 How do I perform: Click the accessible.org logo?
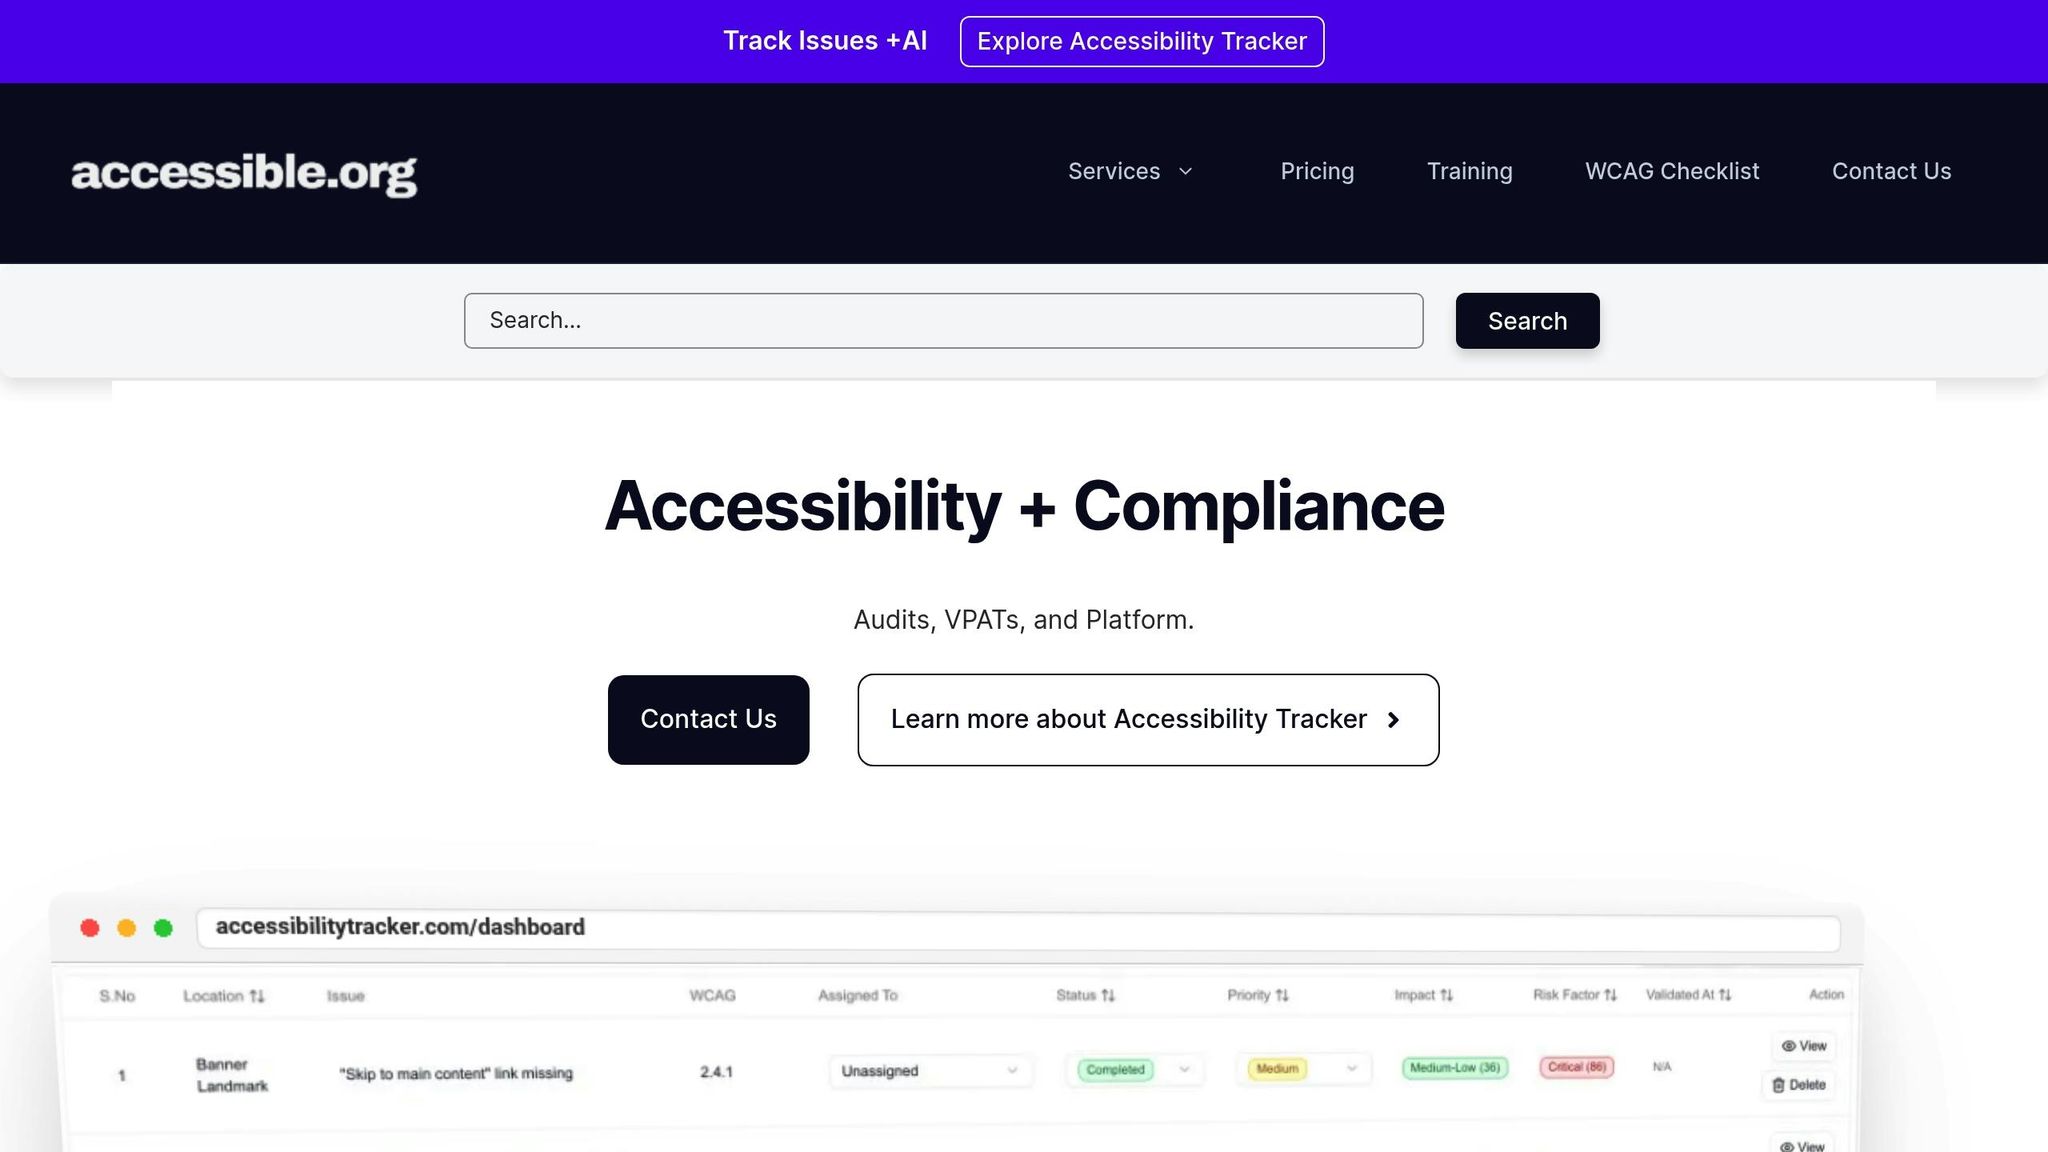click(x=243, y=173)
